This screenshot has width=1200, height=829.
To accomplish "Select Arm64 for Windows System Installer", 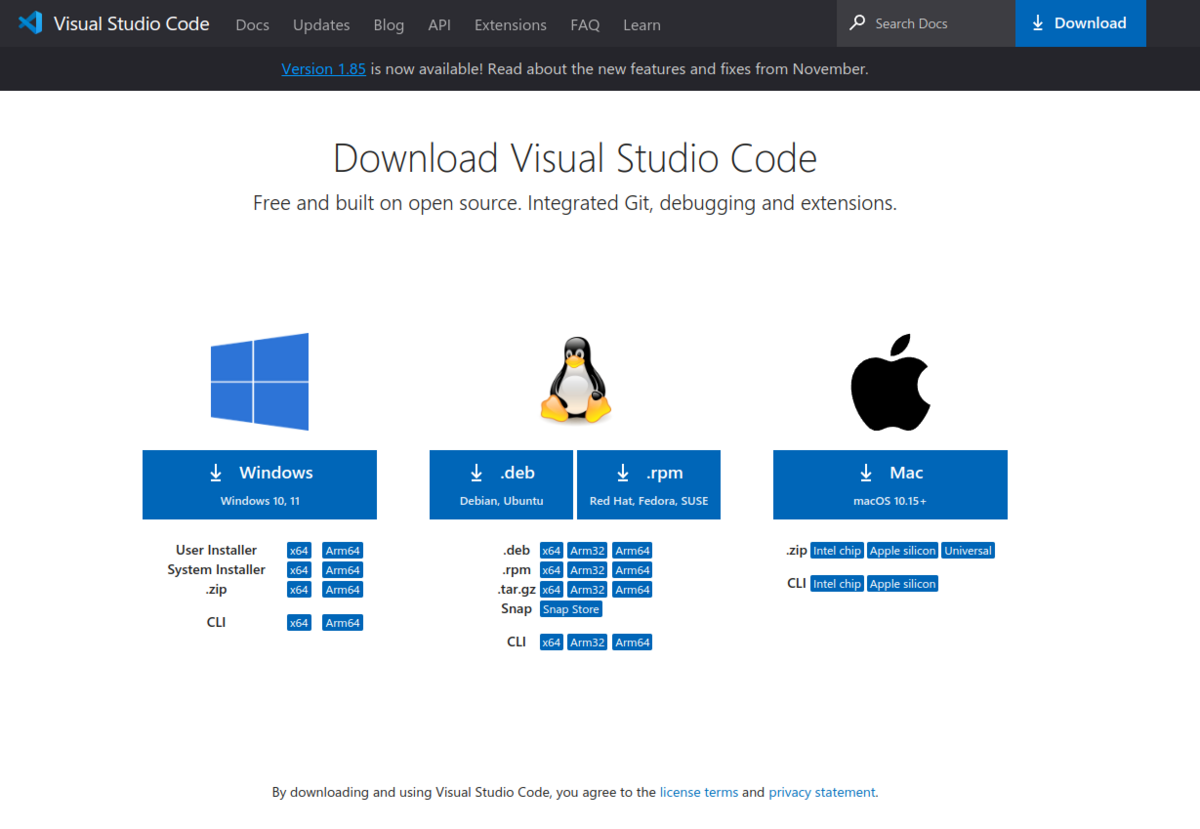I will coord(342,570).
